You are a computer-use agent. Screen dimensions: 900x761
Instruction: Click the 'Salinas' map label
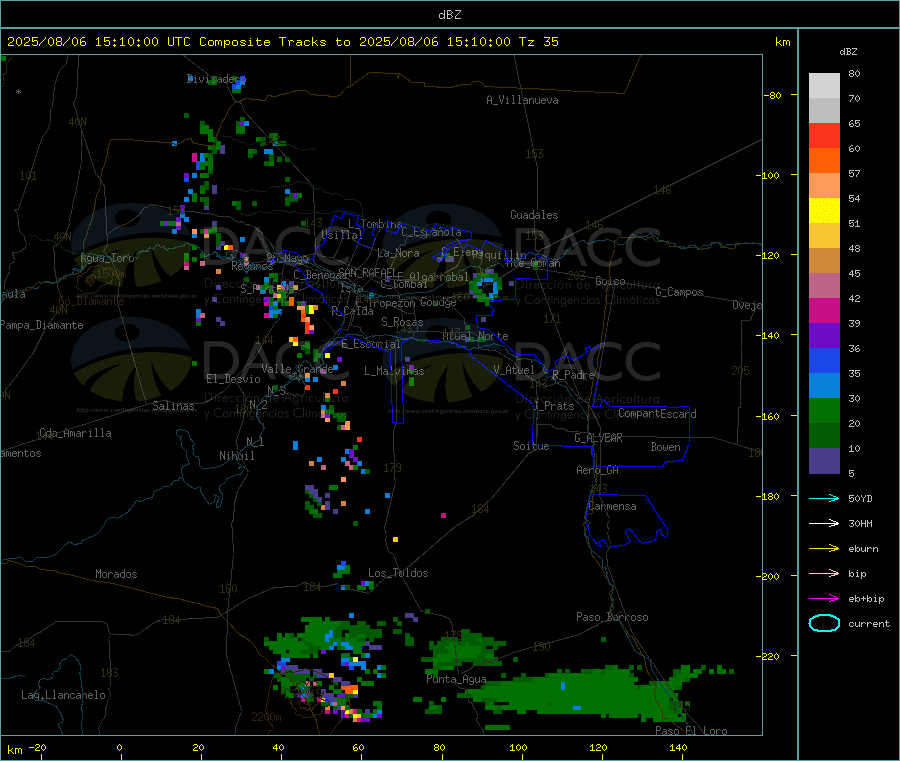173,406
